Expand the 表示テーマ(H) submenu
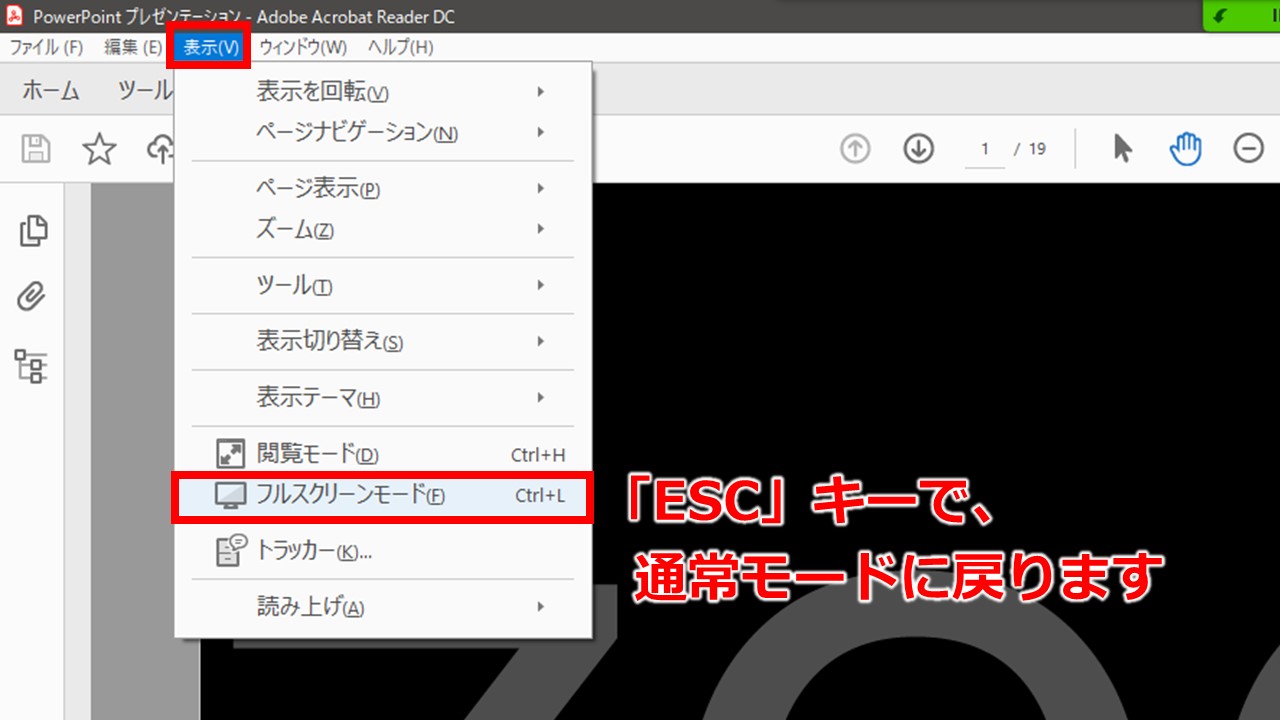1280x720 pixels. [x=383, y=397]
